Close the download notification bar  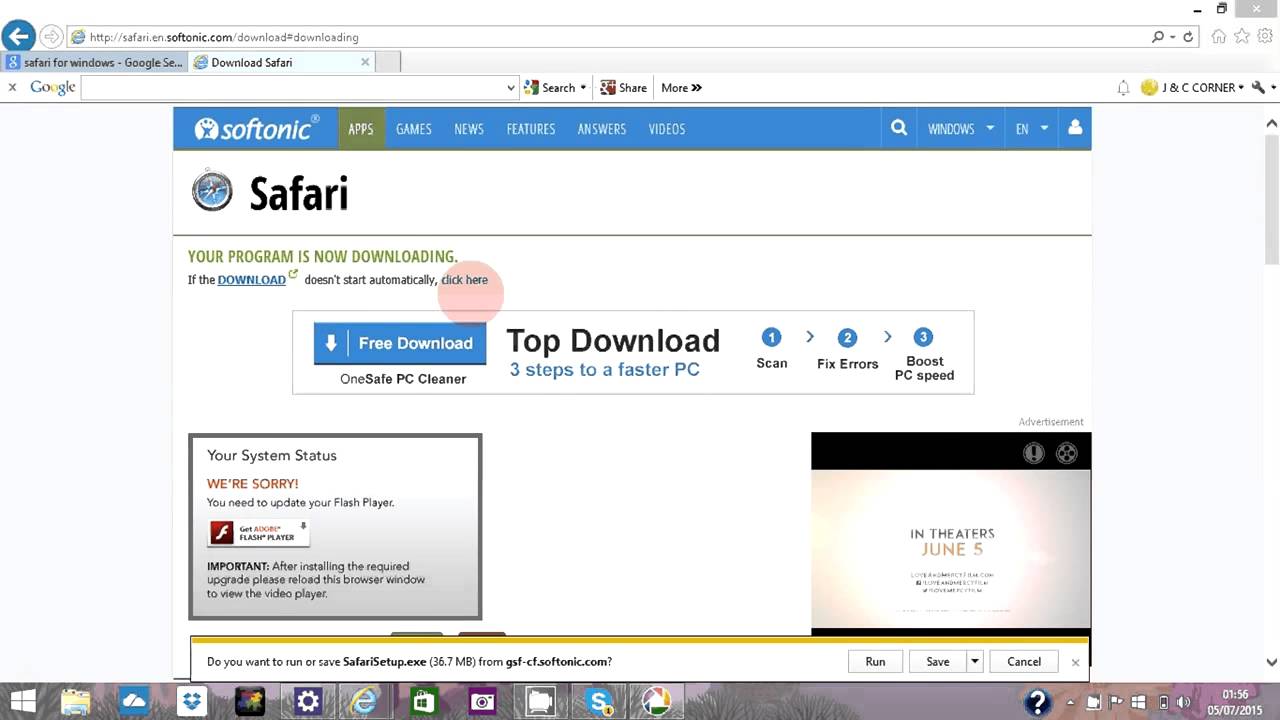[x=1075, y=662]
